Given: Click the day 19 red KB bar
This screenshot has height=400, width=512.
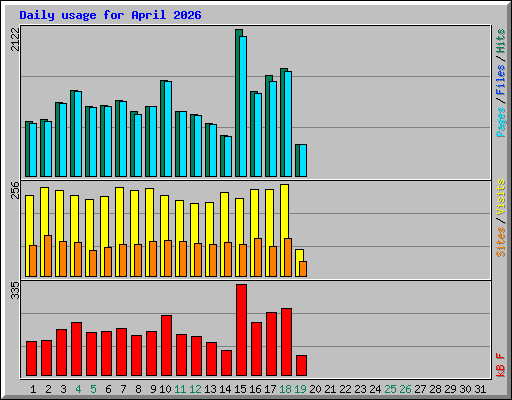Looking at the screenshot, I should pos(301,366).
